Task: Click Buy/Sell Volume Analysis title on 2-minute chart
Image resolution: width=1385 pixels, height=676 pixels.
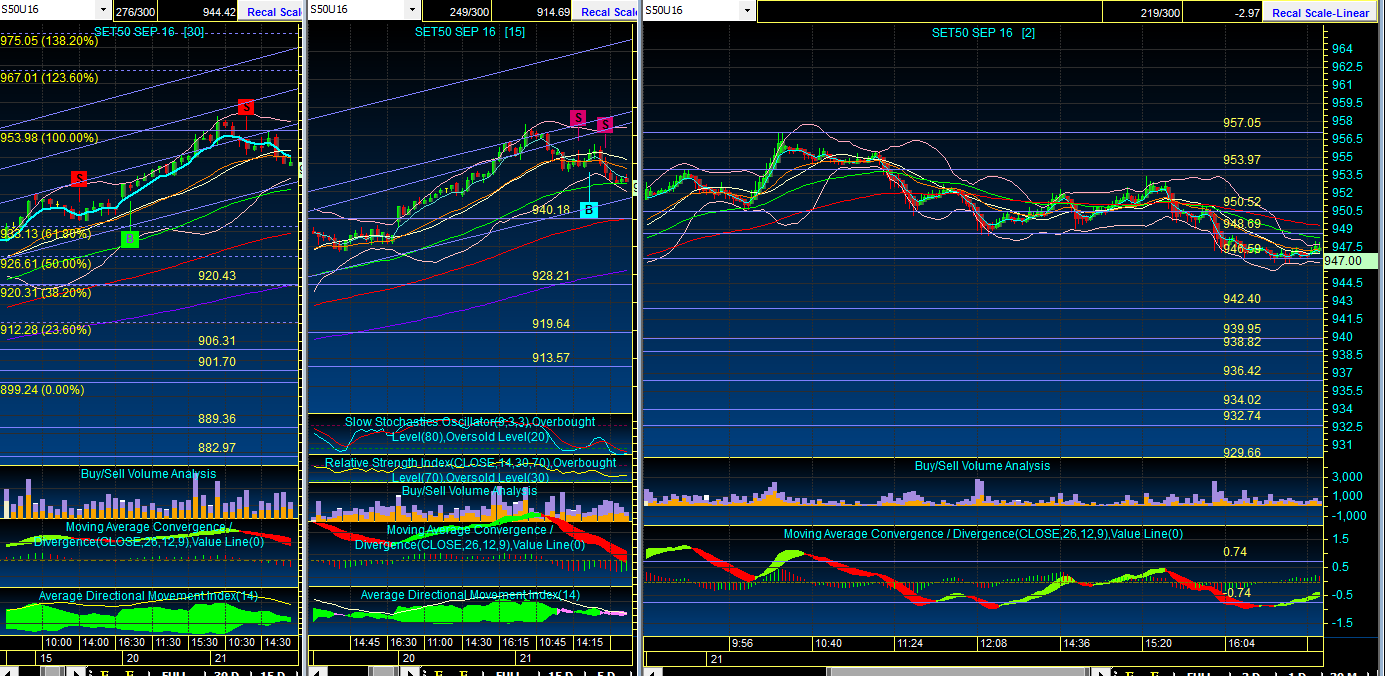Action: (983, 466)
